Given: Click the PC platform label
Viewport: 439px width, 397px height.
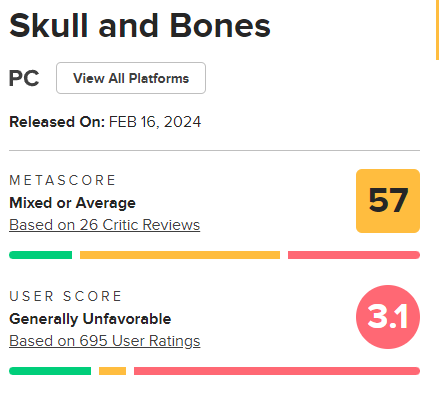Looking at the screenshot, I should click(x=24, y=78).
